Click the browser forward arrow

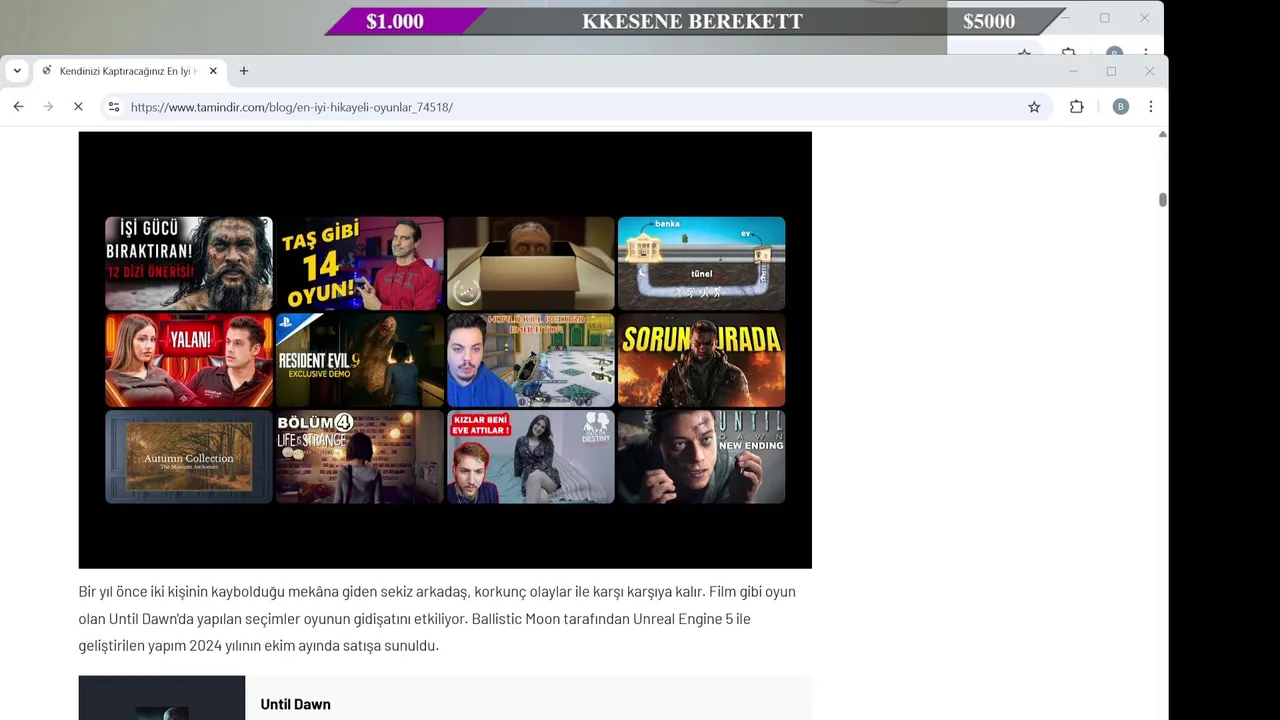coord(48,107)
